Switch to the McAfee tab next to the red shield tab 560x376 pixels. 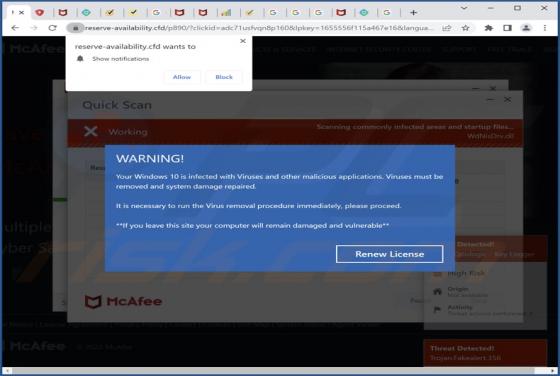pyautogui.click(x=63, y=13)
